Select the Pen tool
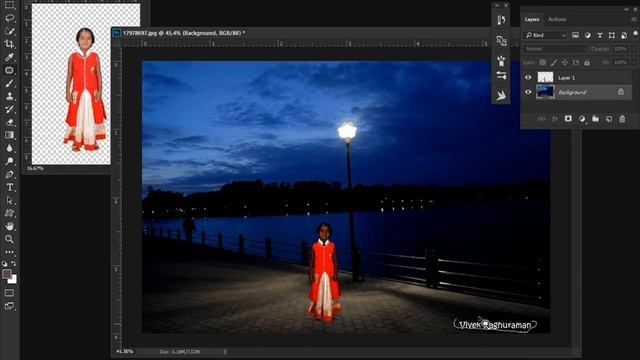This screenshot has height=360, width=640. tap(9, 174)
